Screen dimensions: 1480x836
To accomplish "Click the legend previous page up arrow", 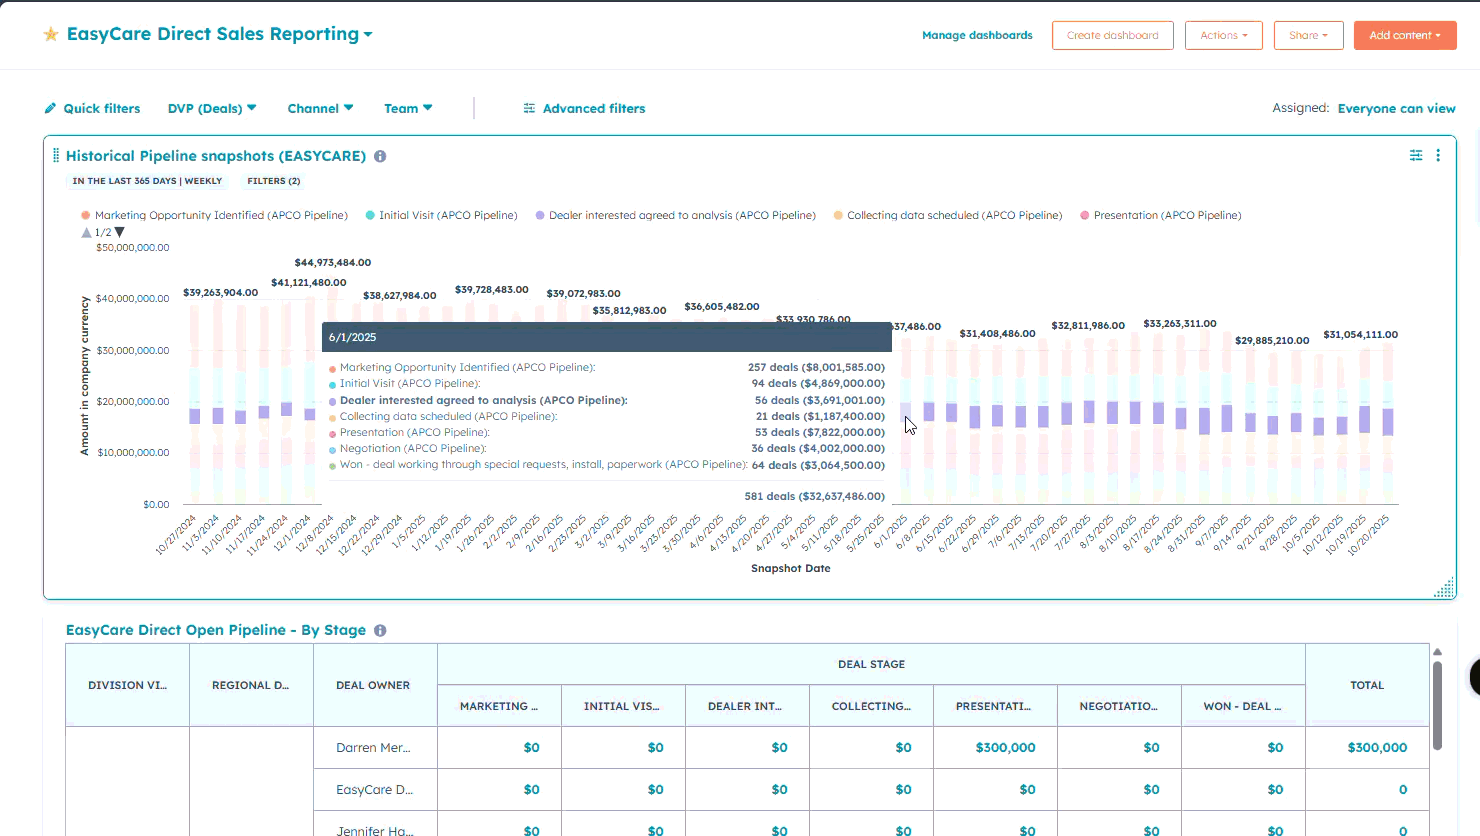I will (x=86, y=232).
